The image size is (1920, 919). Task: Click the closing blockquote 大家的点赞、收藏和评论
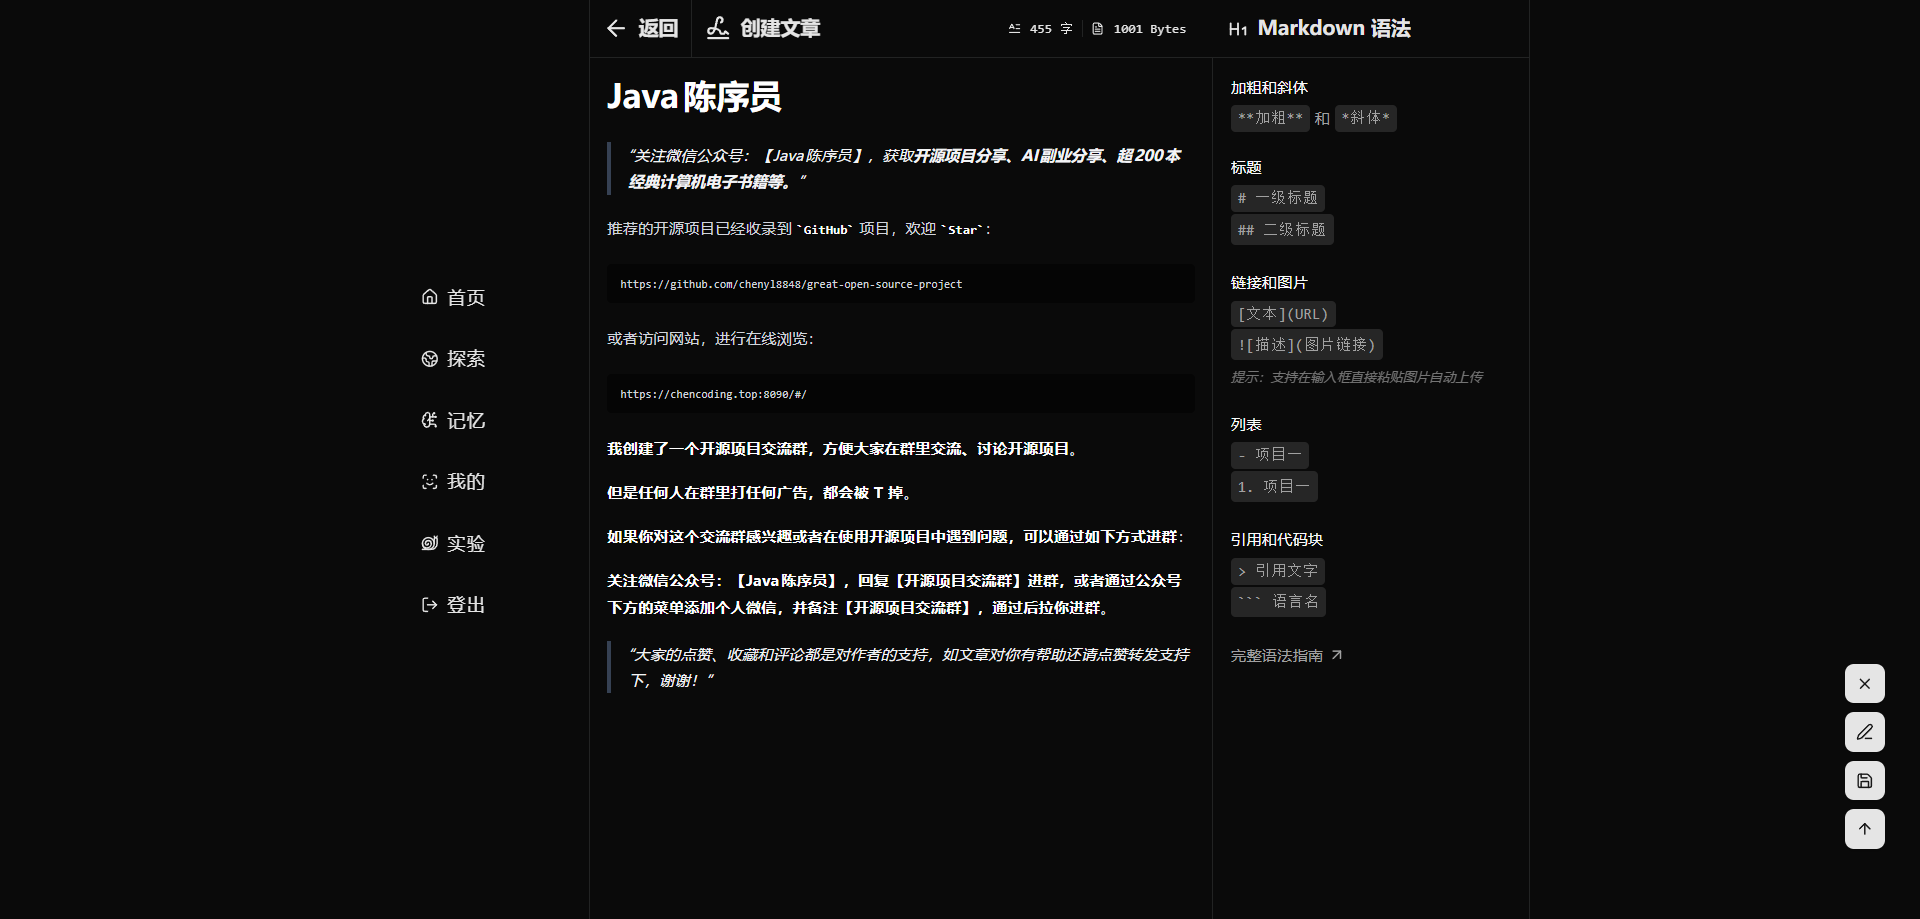click(900, 667)
